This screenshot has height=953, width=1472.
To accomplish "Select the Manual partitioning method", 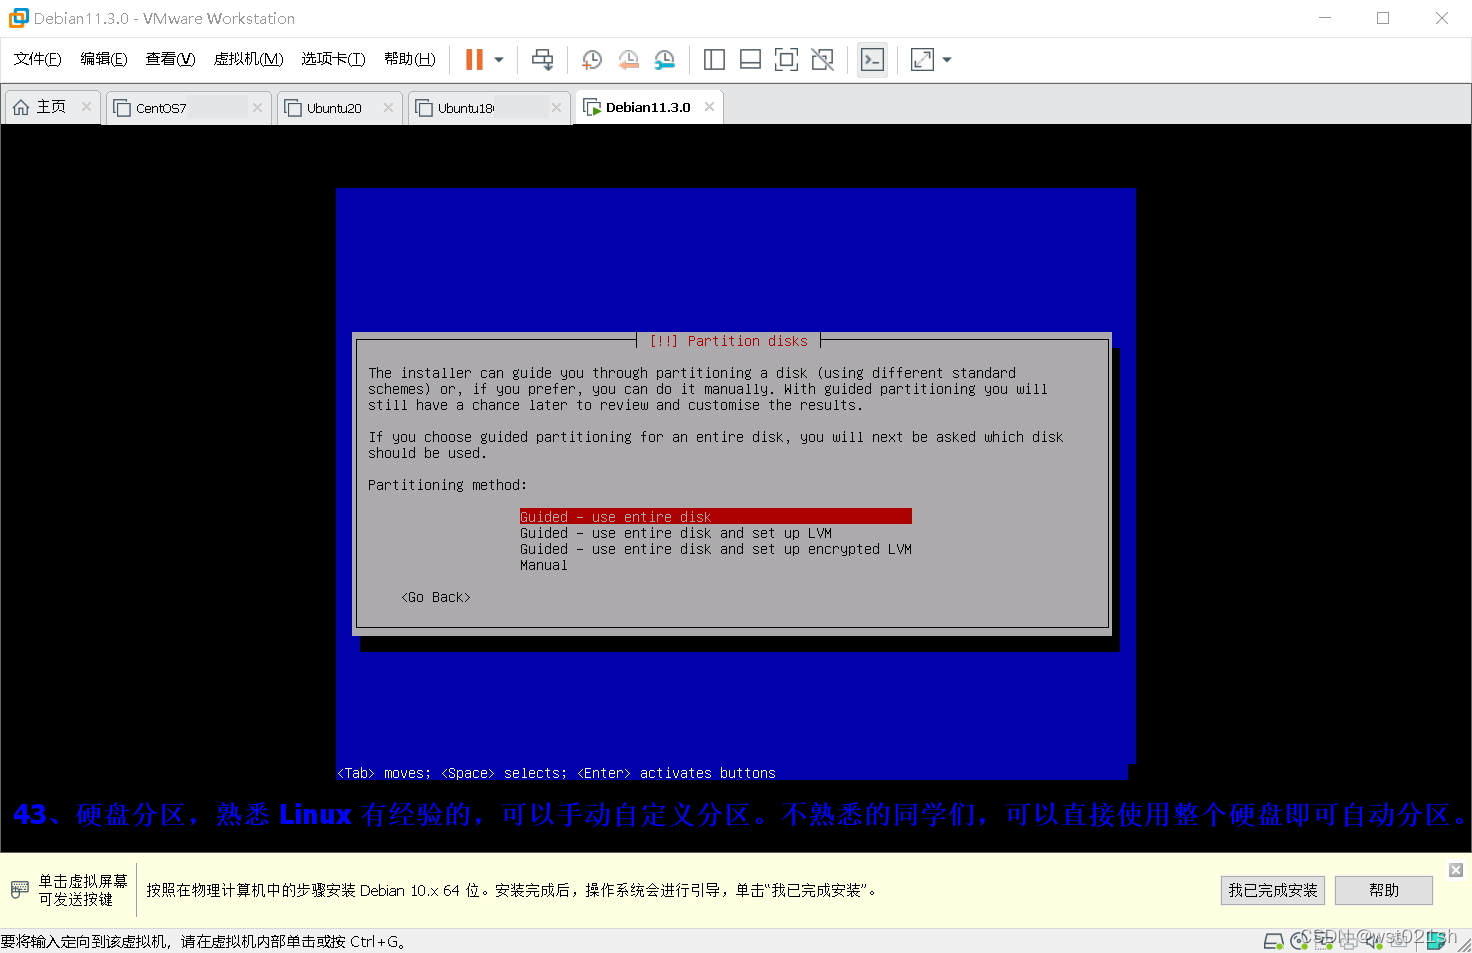I will point(543,565).
